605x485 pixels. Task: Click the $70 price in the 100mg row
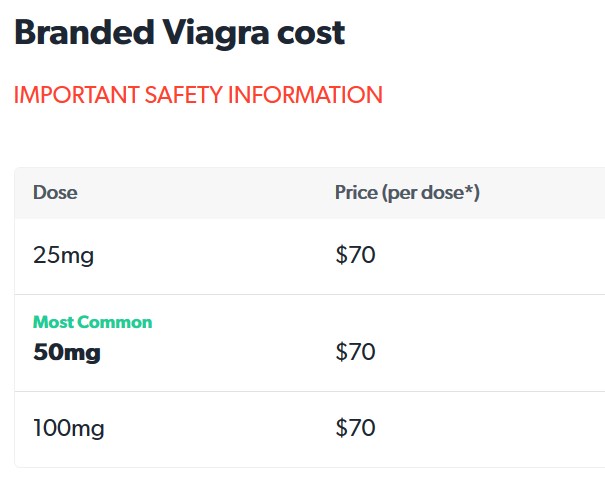pos(355,428)
